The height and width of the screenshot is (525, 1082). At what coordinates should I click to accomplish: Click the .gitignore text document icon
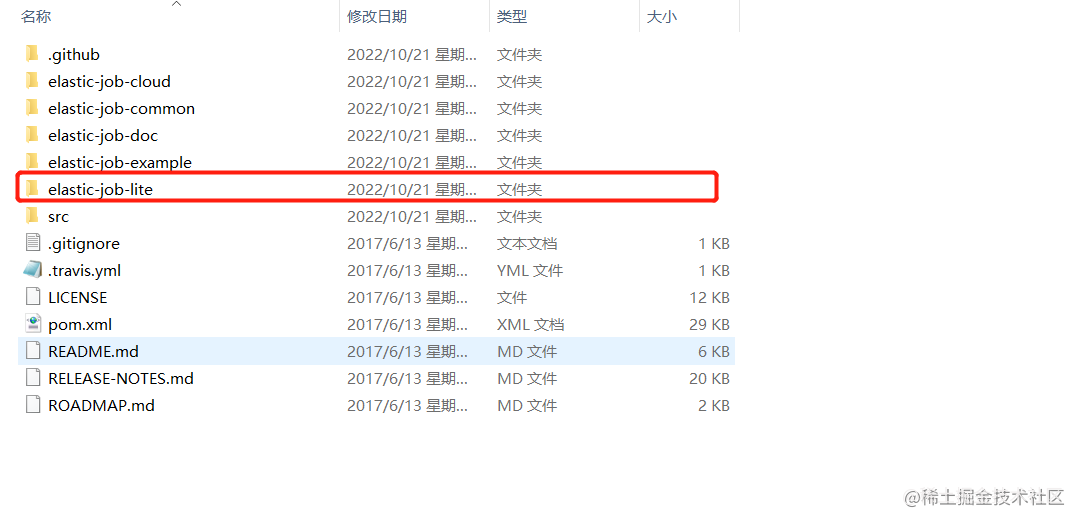click(32, 243)
